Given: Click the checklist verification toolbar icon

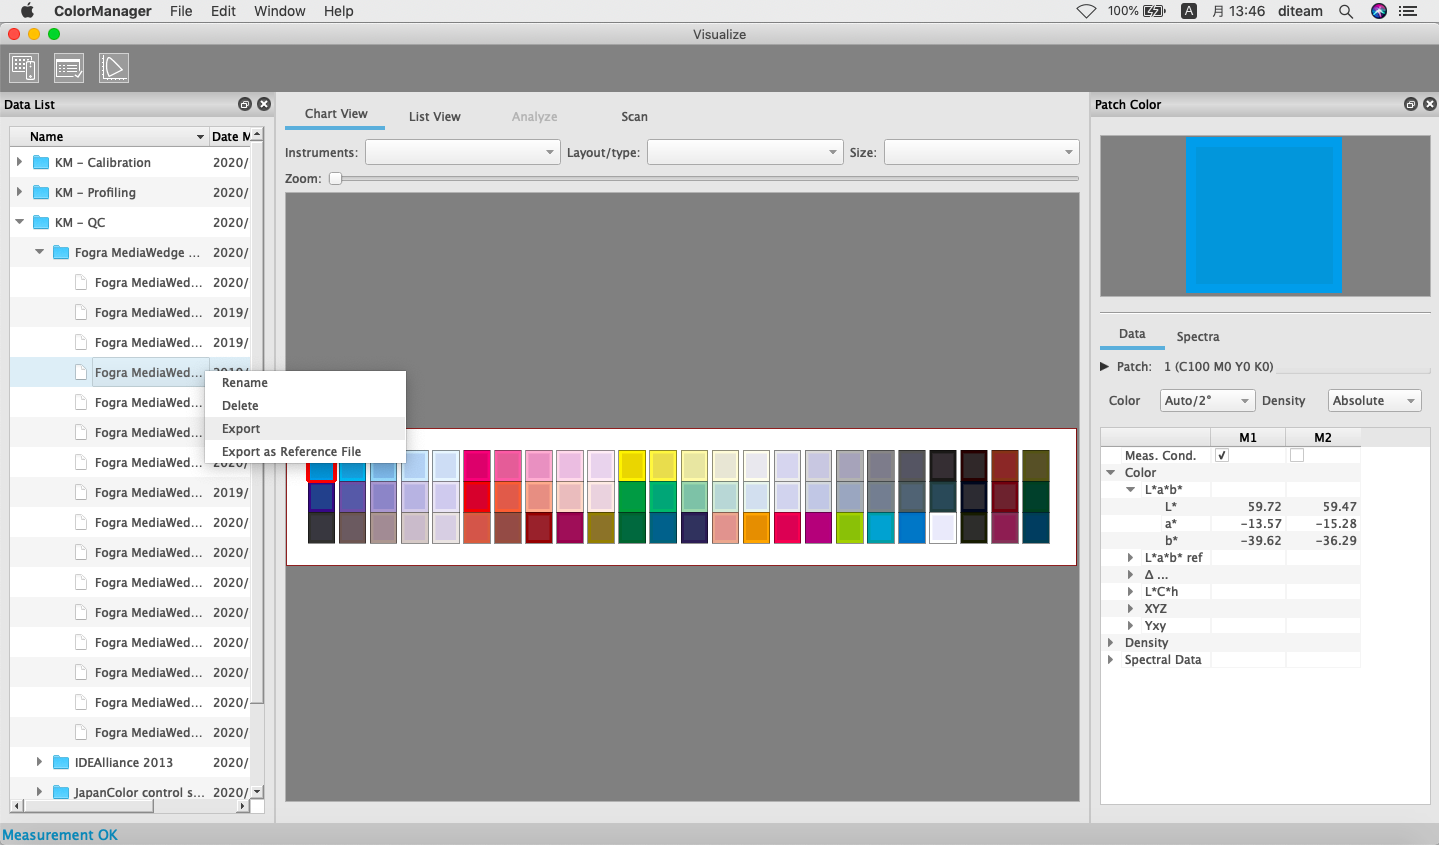Looking at the screenshot, I should pos(69,68).
